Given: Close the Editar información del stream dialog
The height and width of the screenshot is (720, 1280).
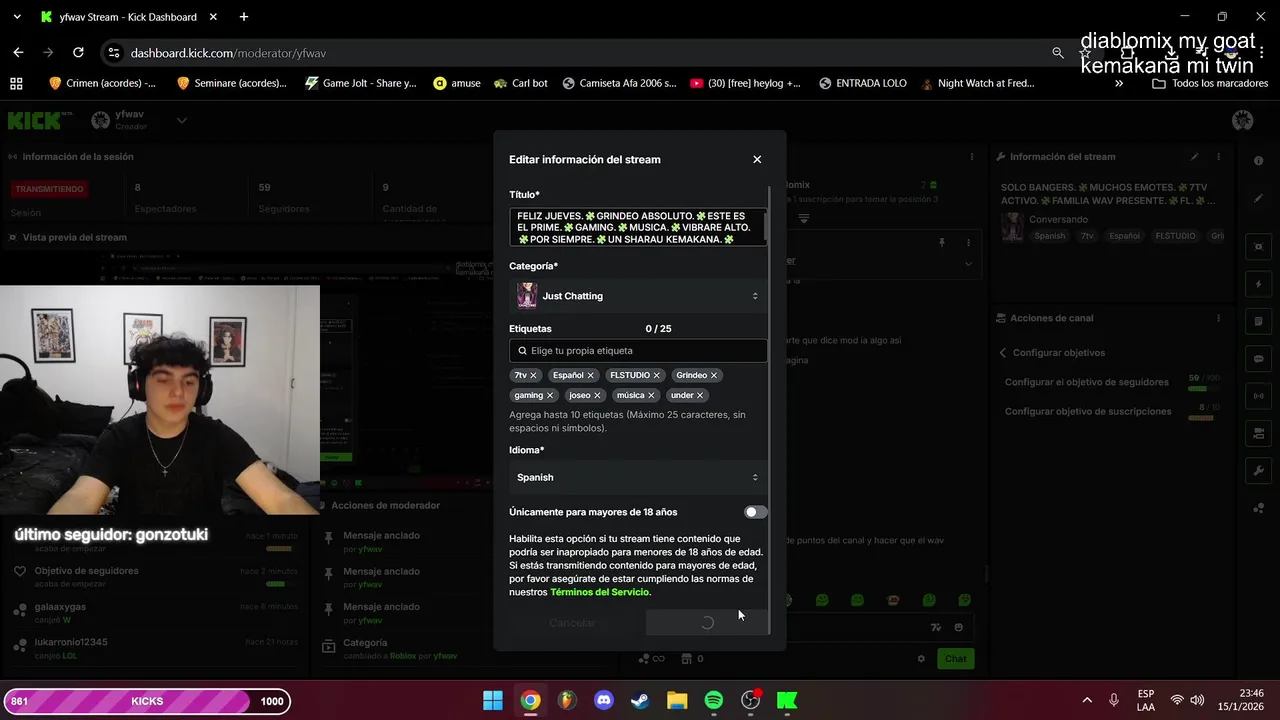Looking at the screenshot, I should 757,159.
